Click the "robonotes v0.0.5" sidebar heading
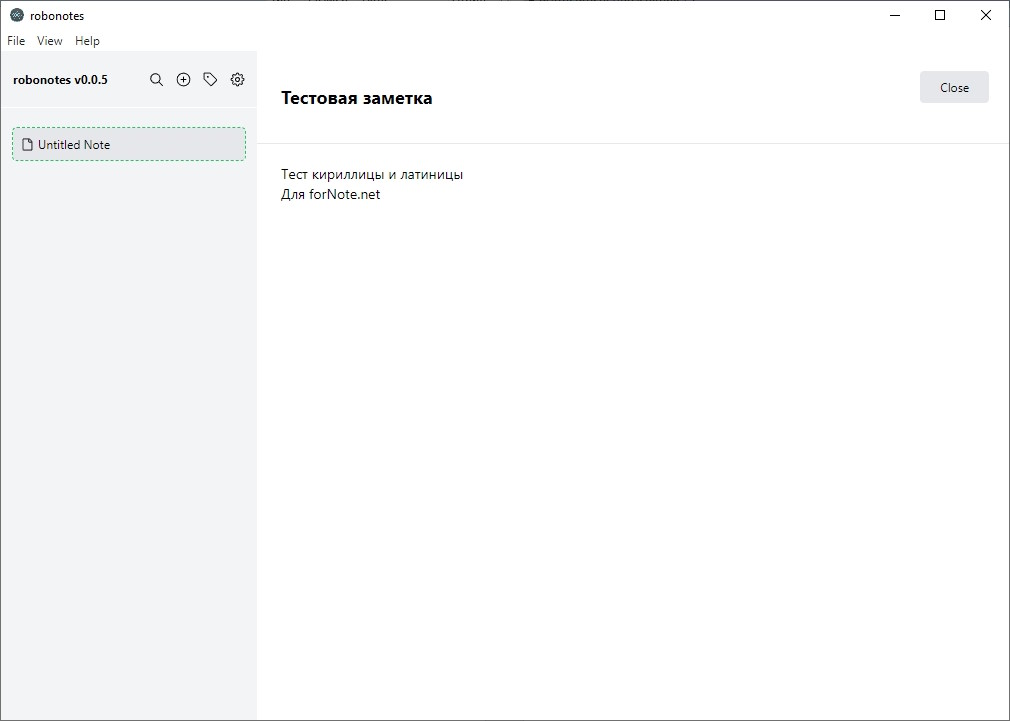This screenshot has width=1010, height=721. 60,80
